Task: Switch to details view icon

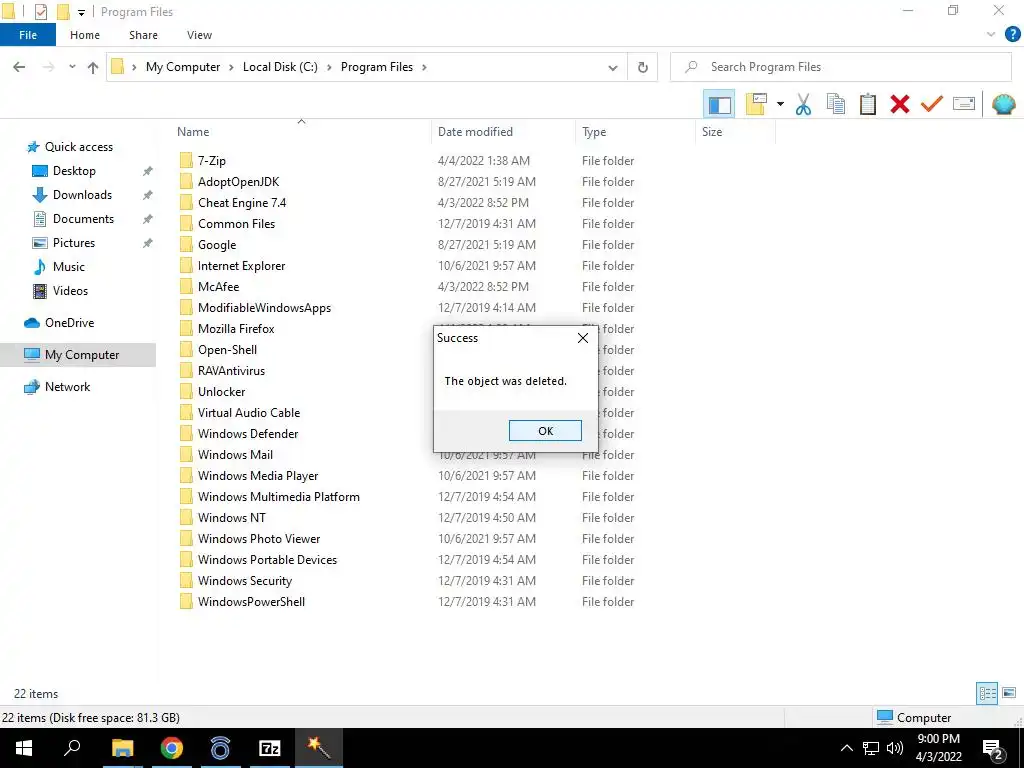Action: tap(987, 693)
